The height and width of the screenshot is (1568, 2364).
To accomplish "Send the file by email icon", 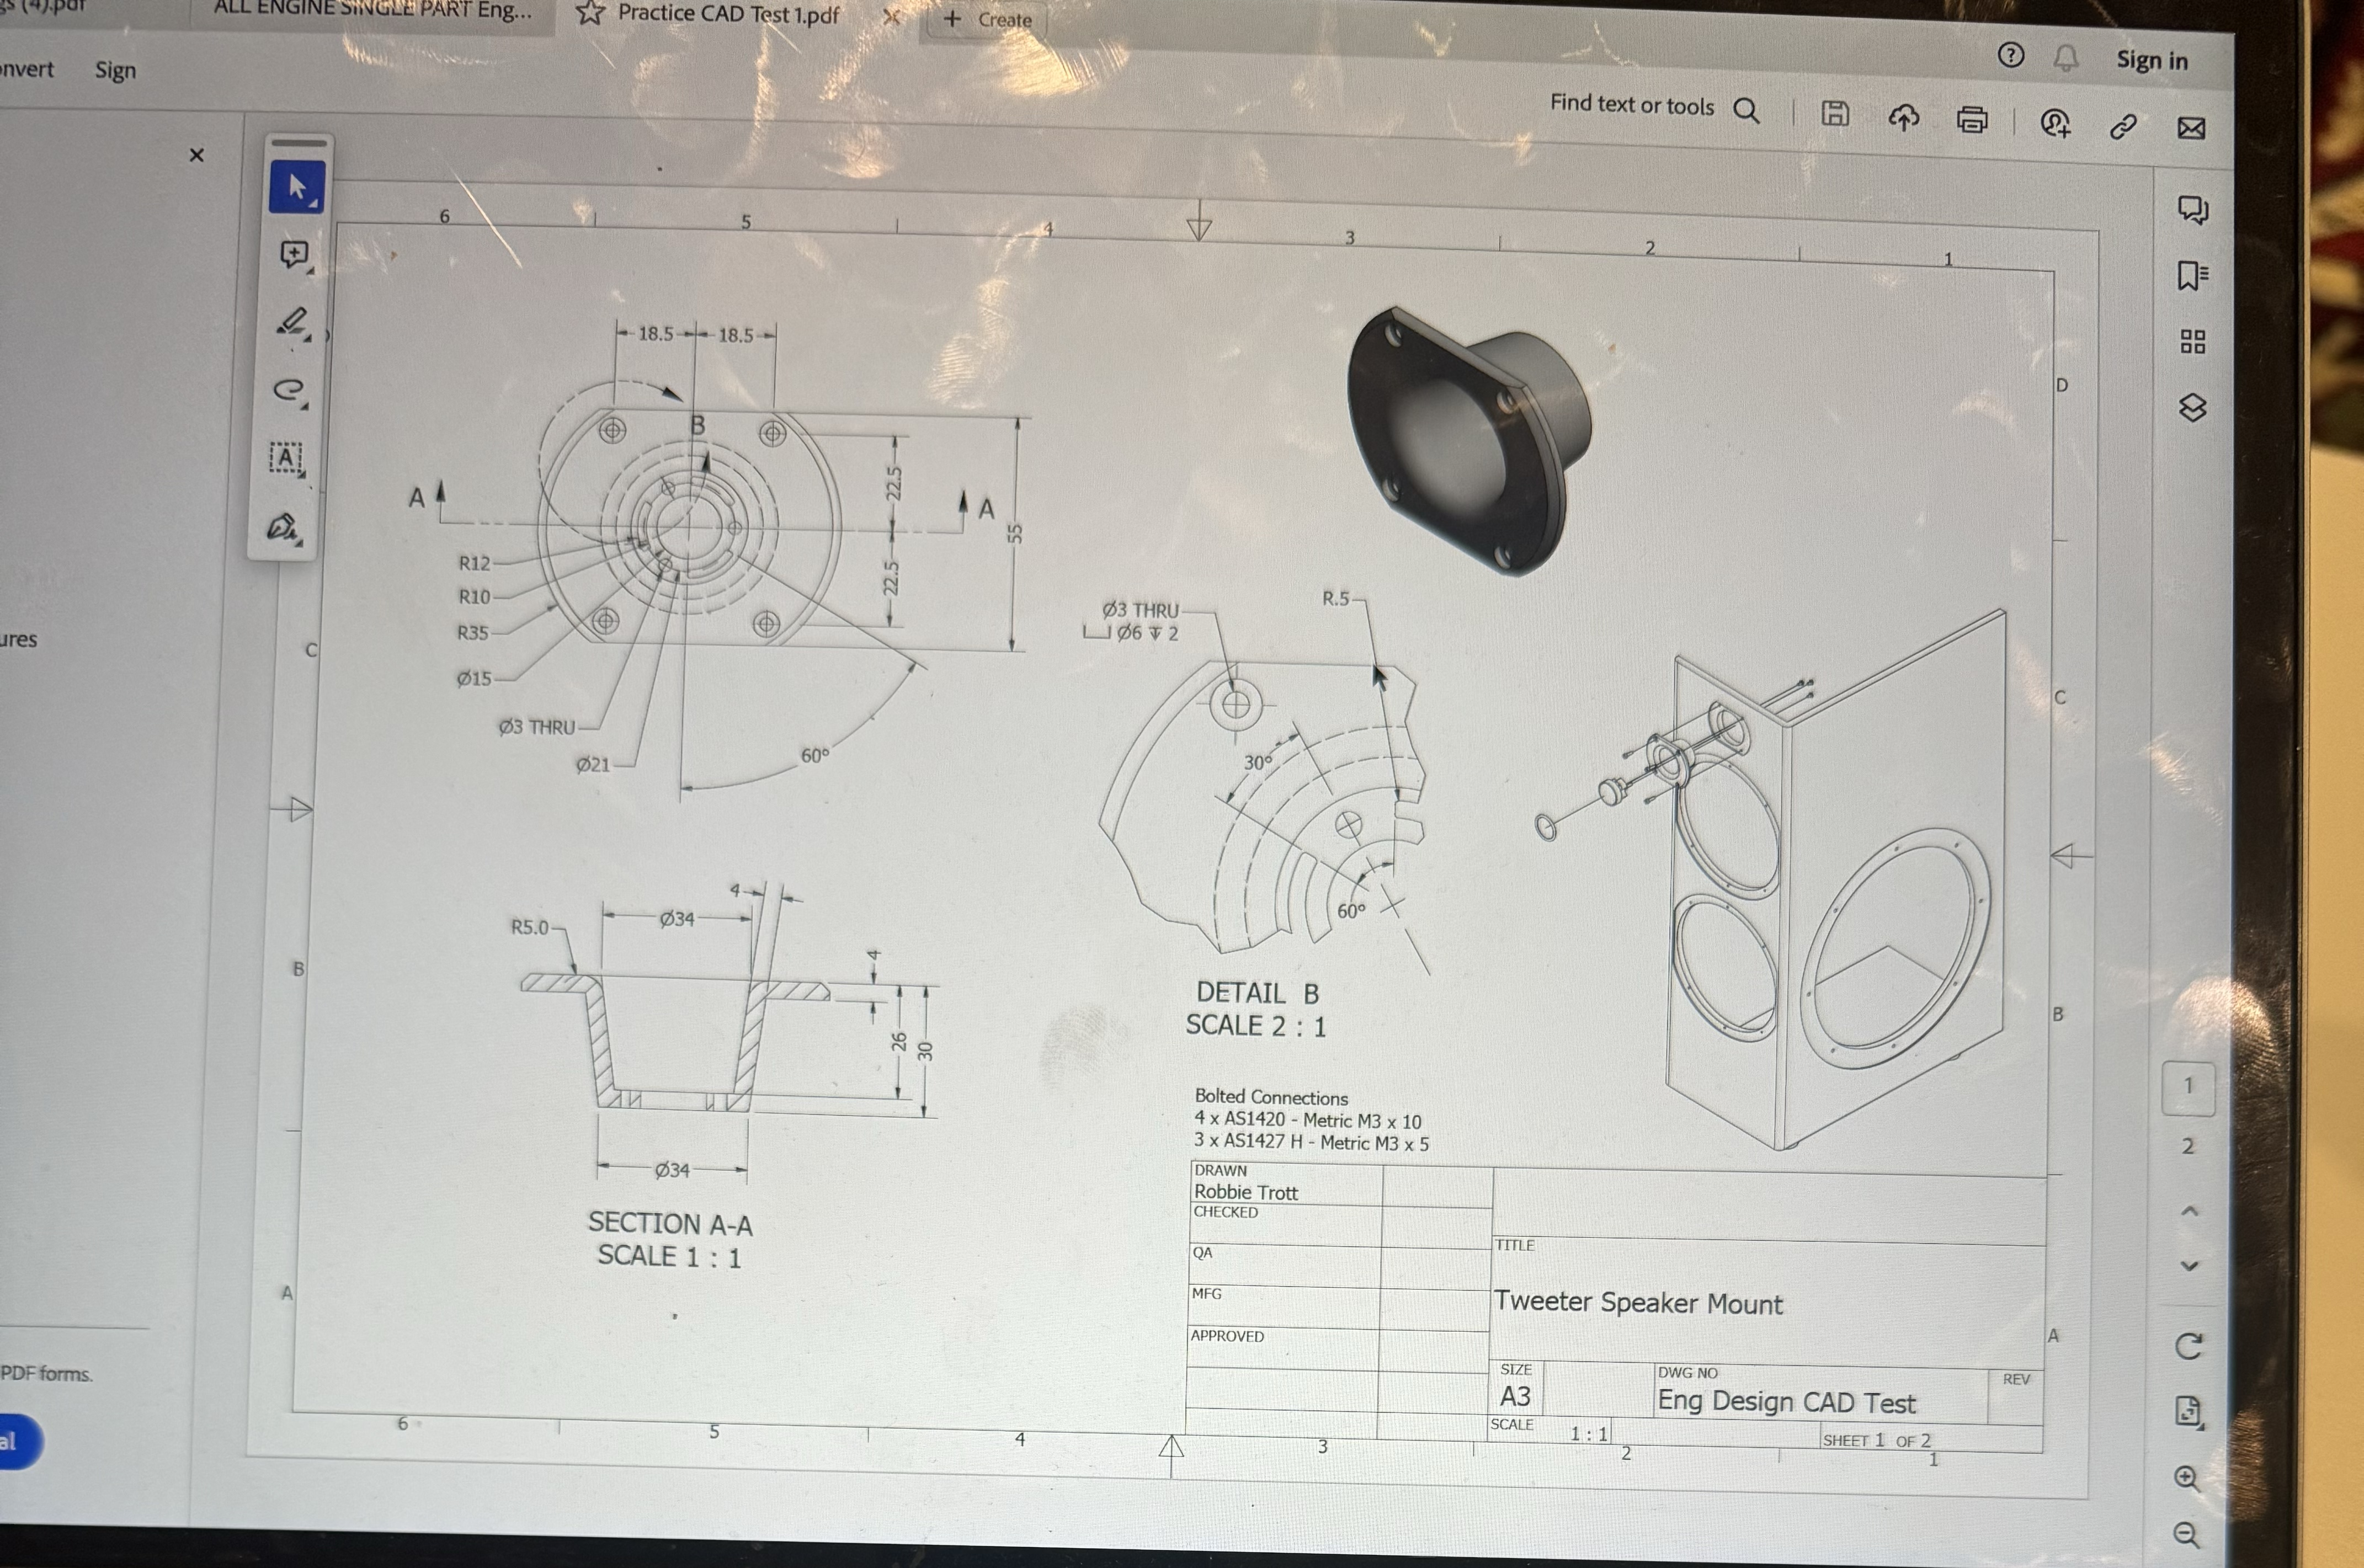I will pyautogui.click(x=2191, y=128).
